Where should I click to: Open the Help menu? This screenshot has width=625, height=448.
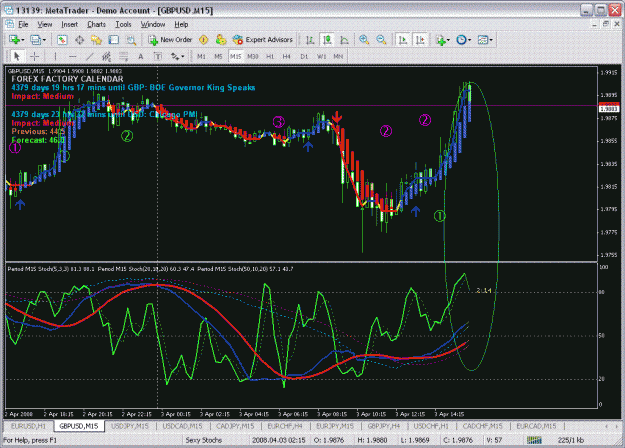click(x=181, y=24)
